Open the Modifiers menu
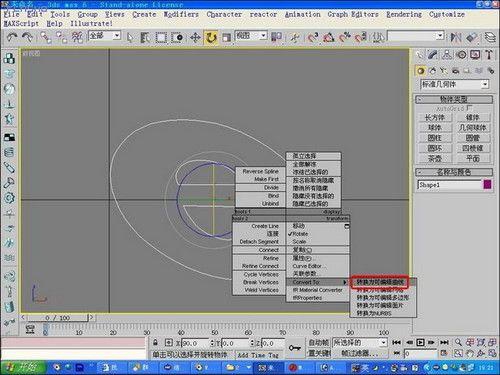Image resolution: width=500 pixels, height=375 pixels. coord(181,14)
